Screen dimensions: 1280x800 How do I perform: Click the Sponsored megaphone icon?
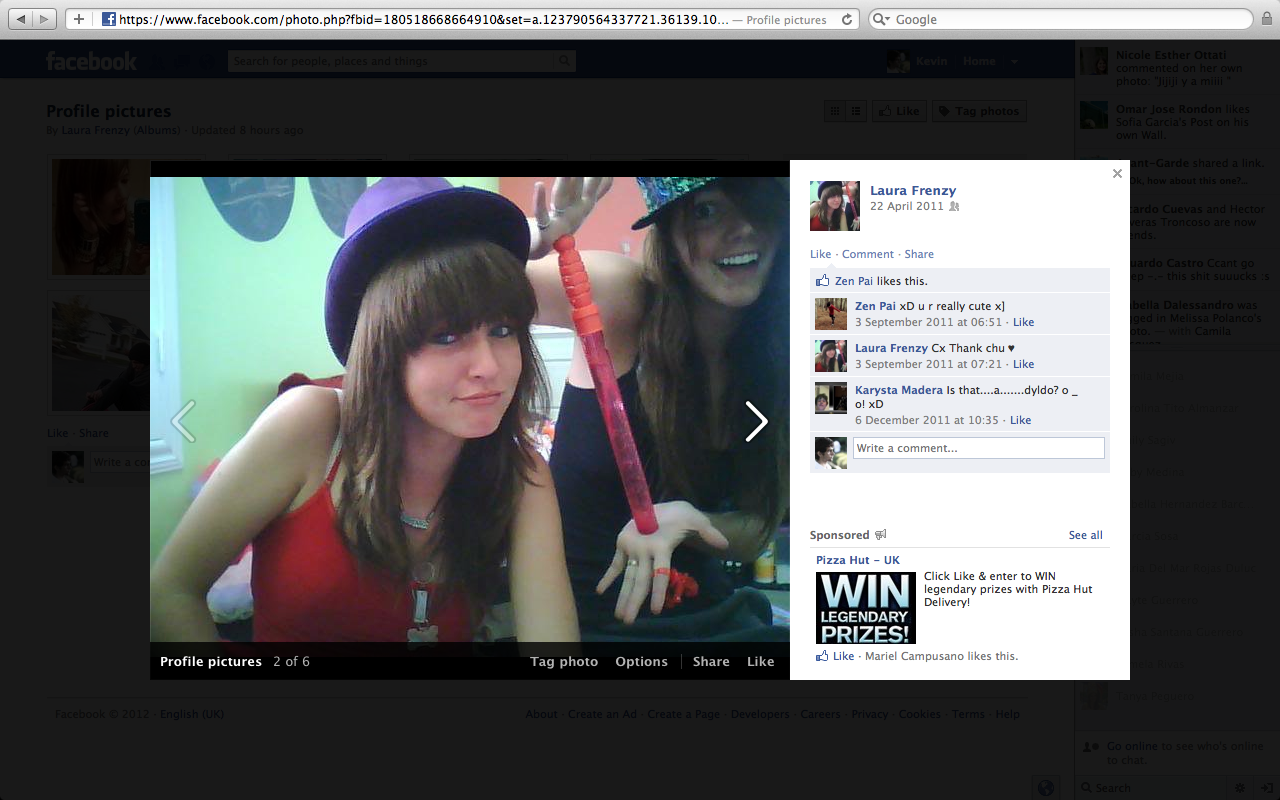point(881,535)
